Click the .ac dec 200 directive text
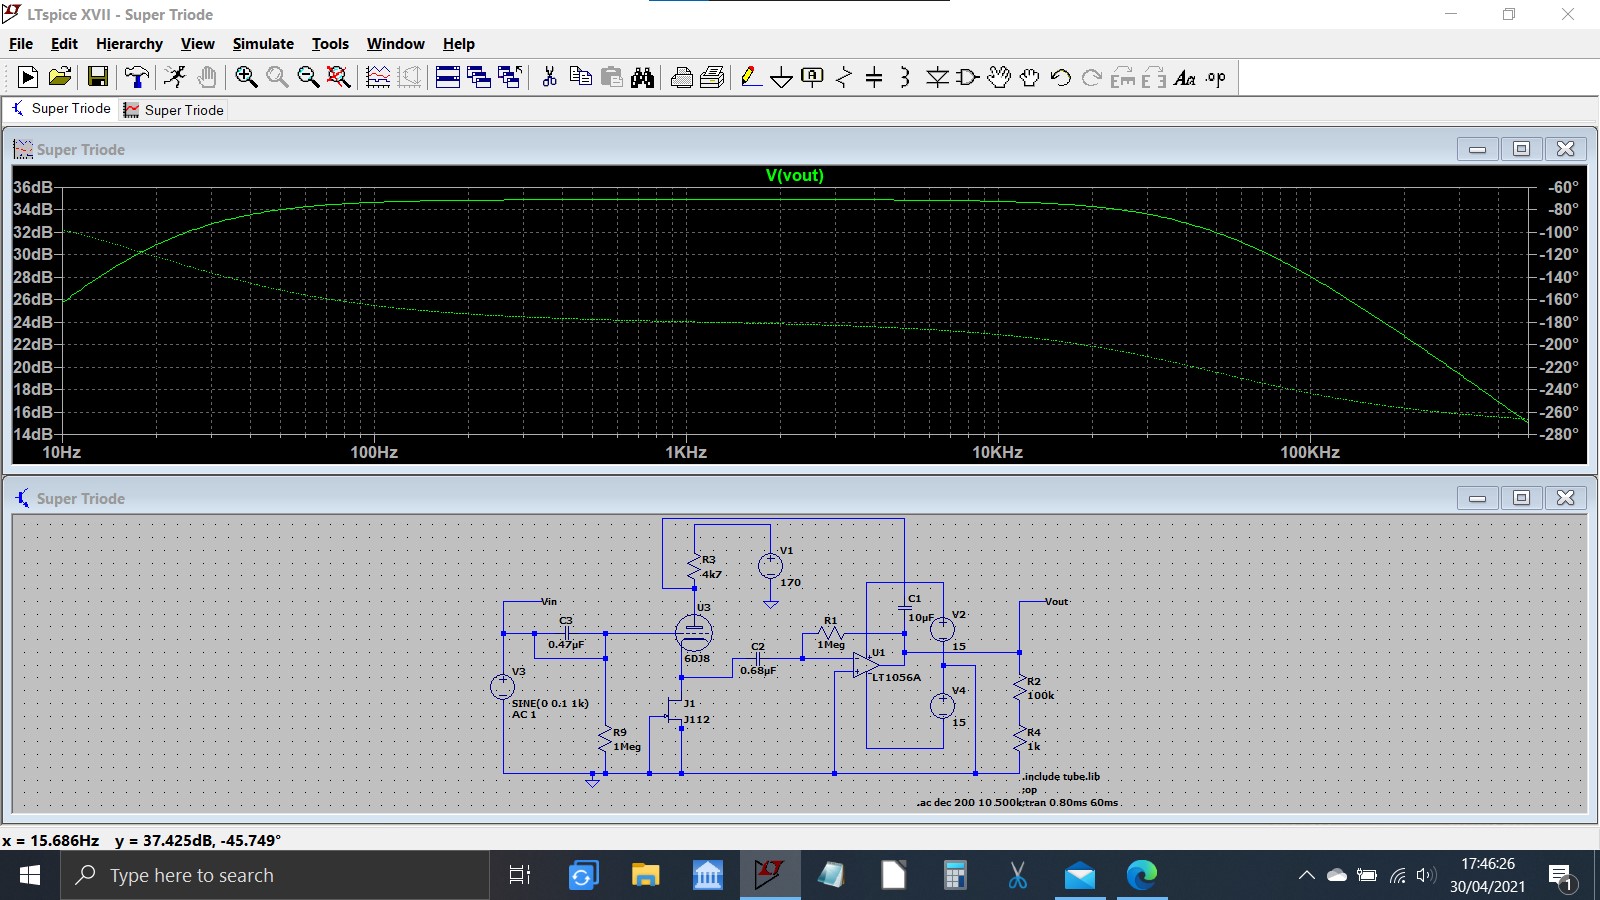Image resolution: width=1600 pixels, height=900 pixels. (x=967, y=803)
